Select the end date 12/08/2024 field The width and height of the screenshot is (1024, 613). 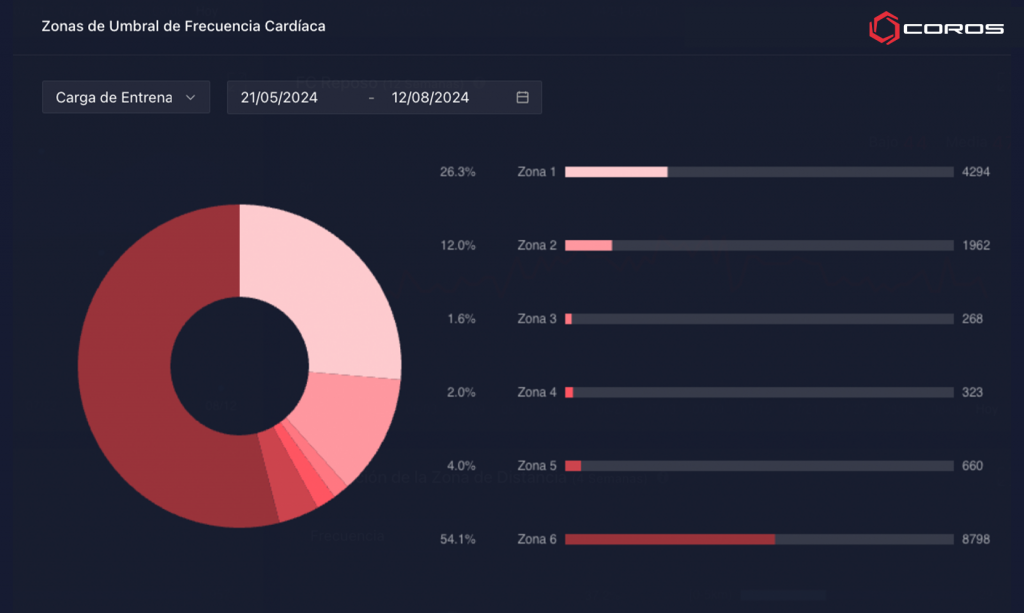(x=430, y=98)
